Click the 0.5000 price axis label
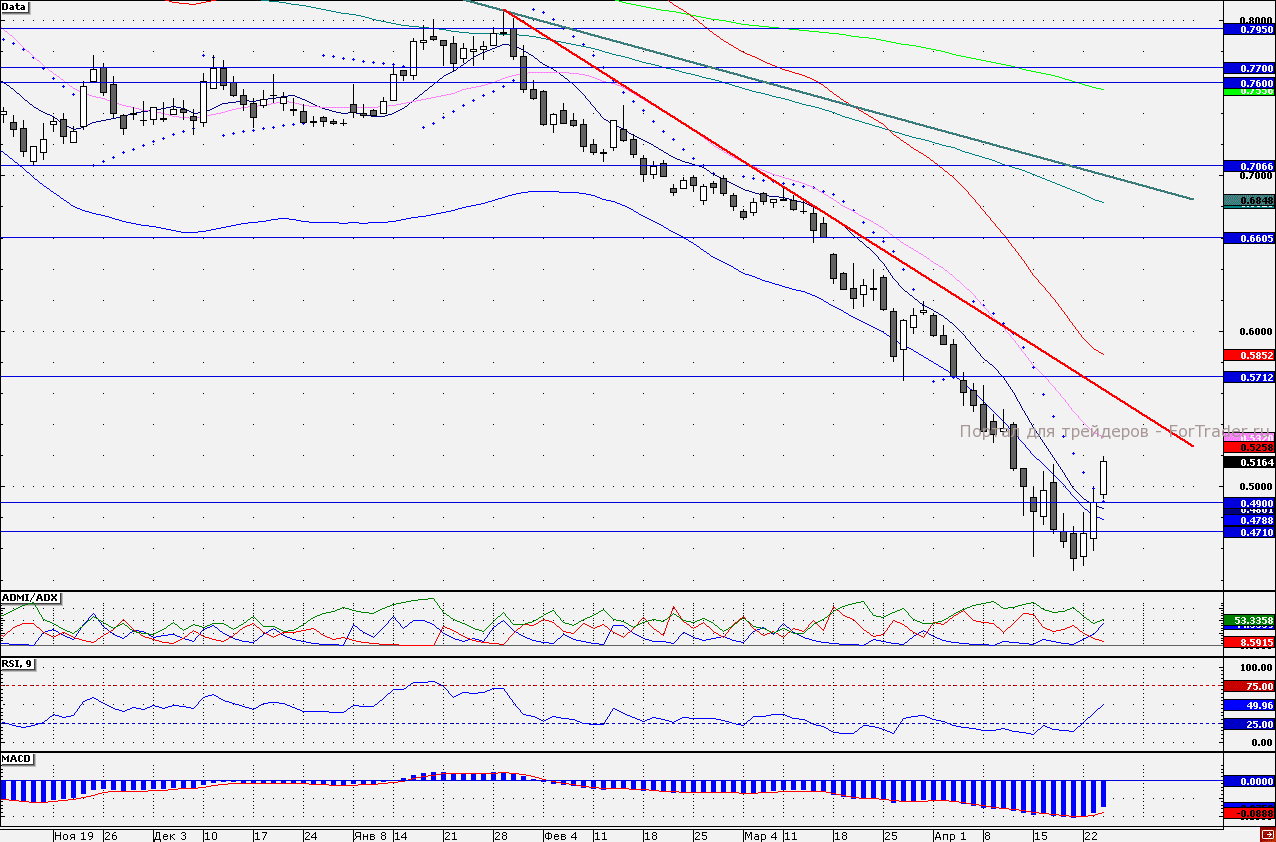The width and height of the screenshot is (1276, 842). pyautogui.click(x=1255, y=487)
